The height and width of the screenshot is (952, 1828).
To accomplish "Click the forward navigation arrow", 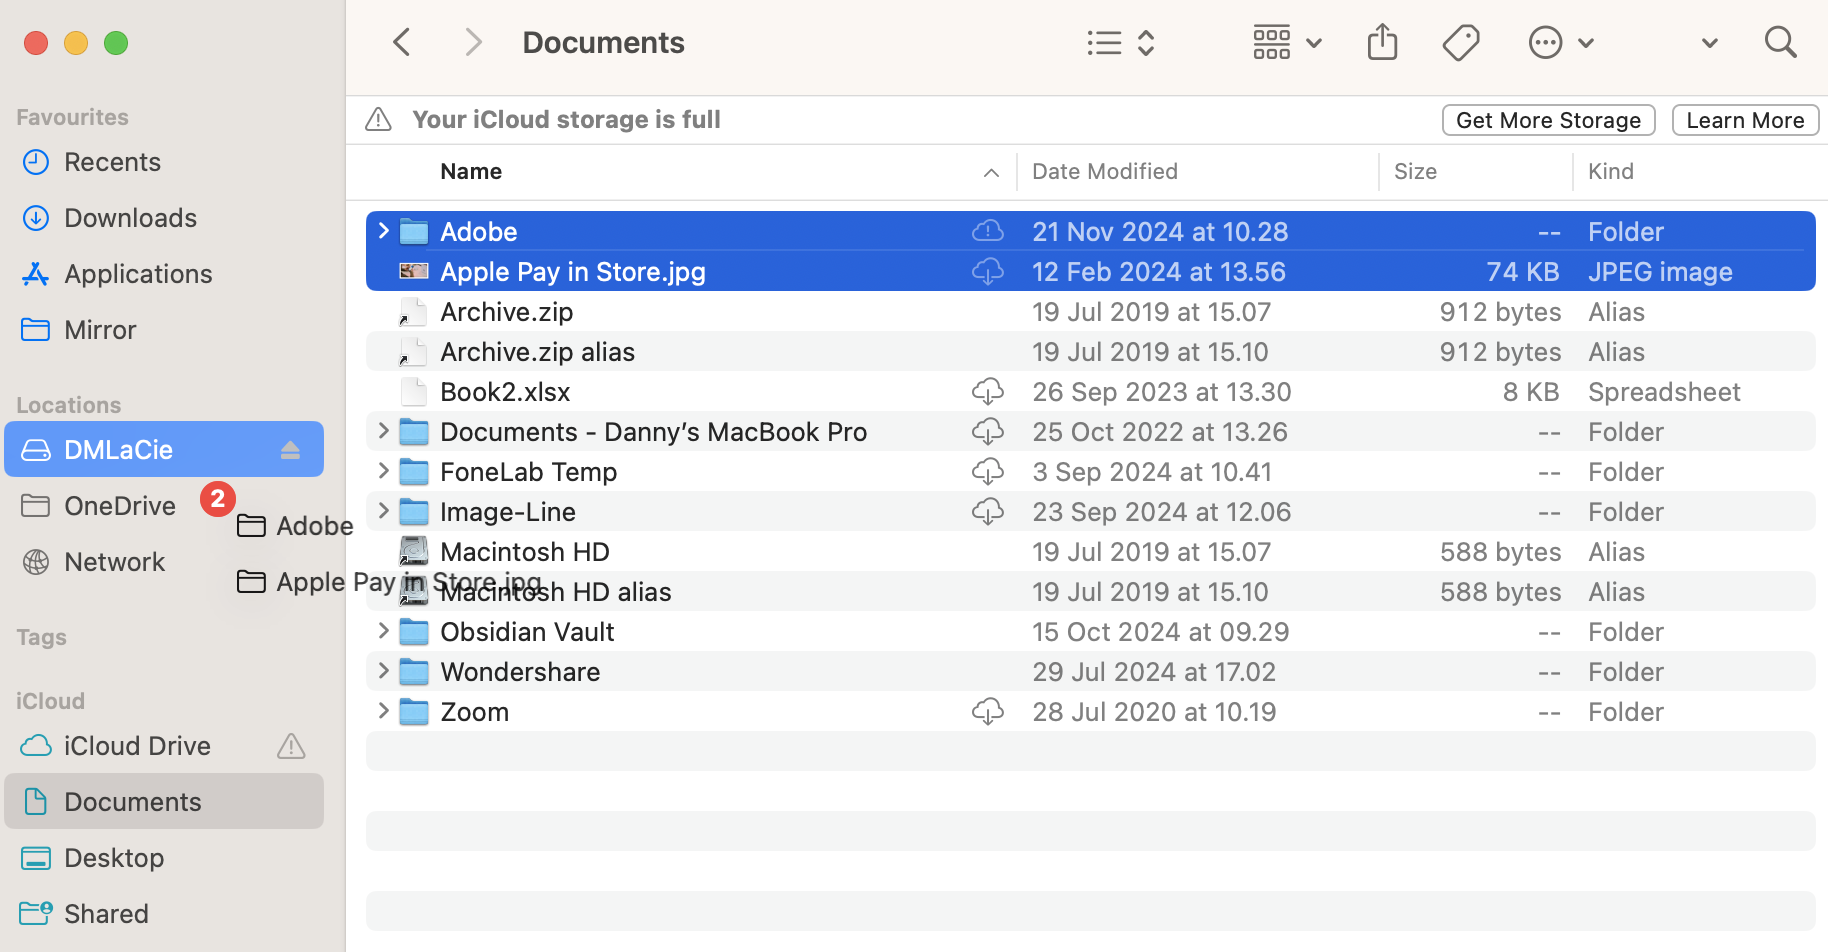I will pos(473,42).
